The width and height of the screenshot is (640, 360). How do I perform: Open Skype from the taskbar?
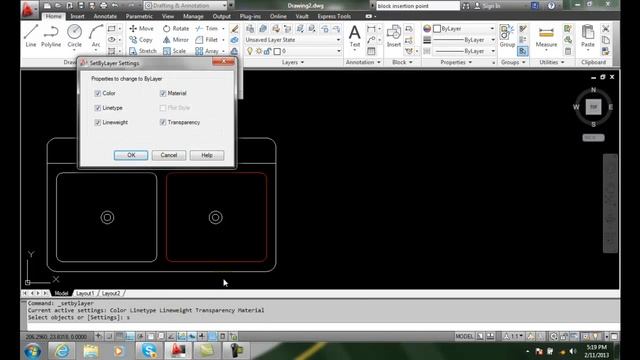click(149, 351)
